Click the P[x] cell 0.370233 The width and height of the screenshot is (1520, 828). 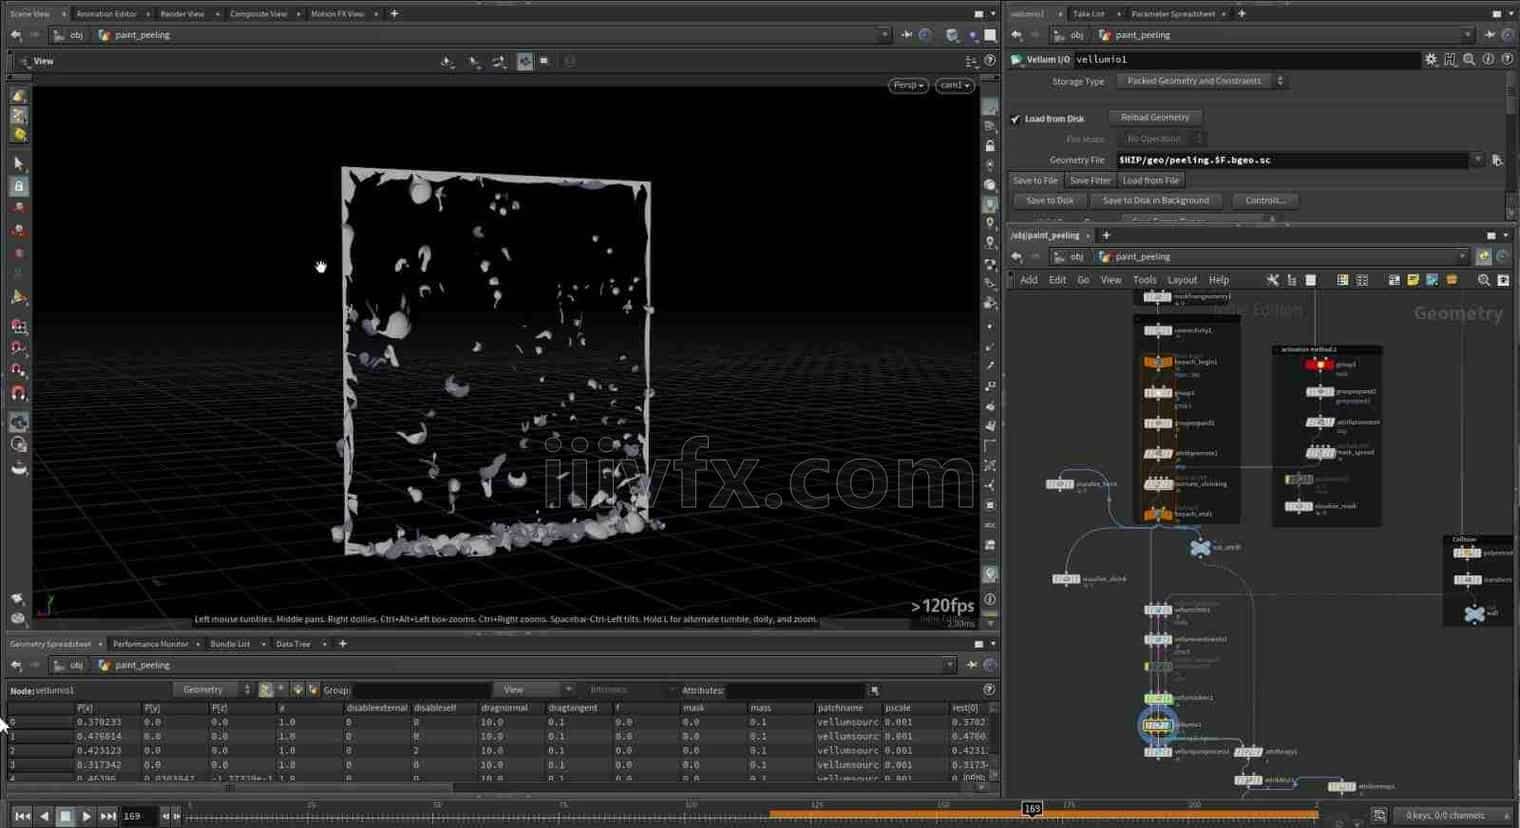[x=98, y=722]
